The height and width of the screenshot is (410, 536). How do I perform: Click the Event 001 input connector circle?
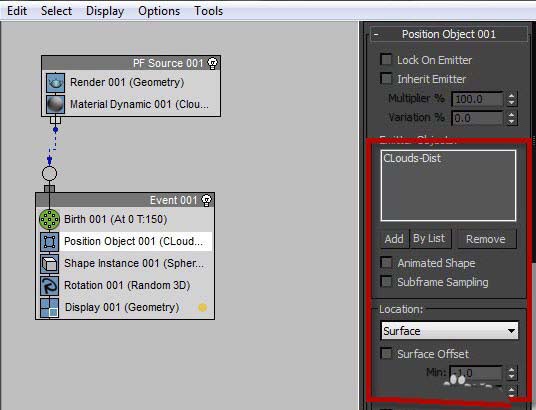point(49,173)
